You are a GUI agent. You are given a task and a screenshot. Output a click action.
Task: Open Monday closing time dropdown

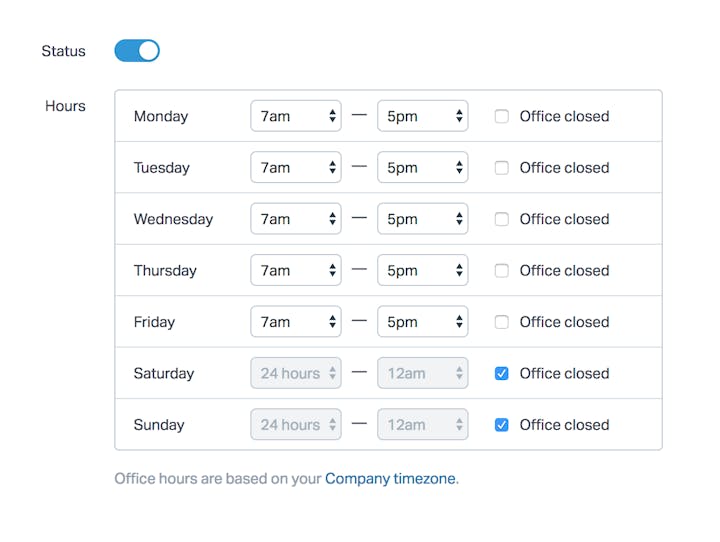(422, 116)
